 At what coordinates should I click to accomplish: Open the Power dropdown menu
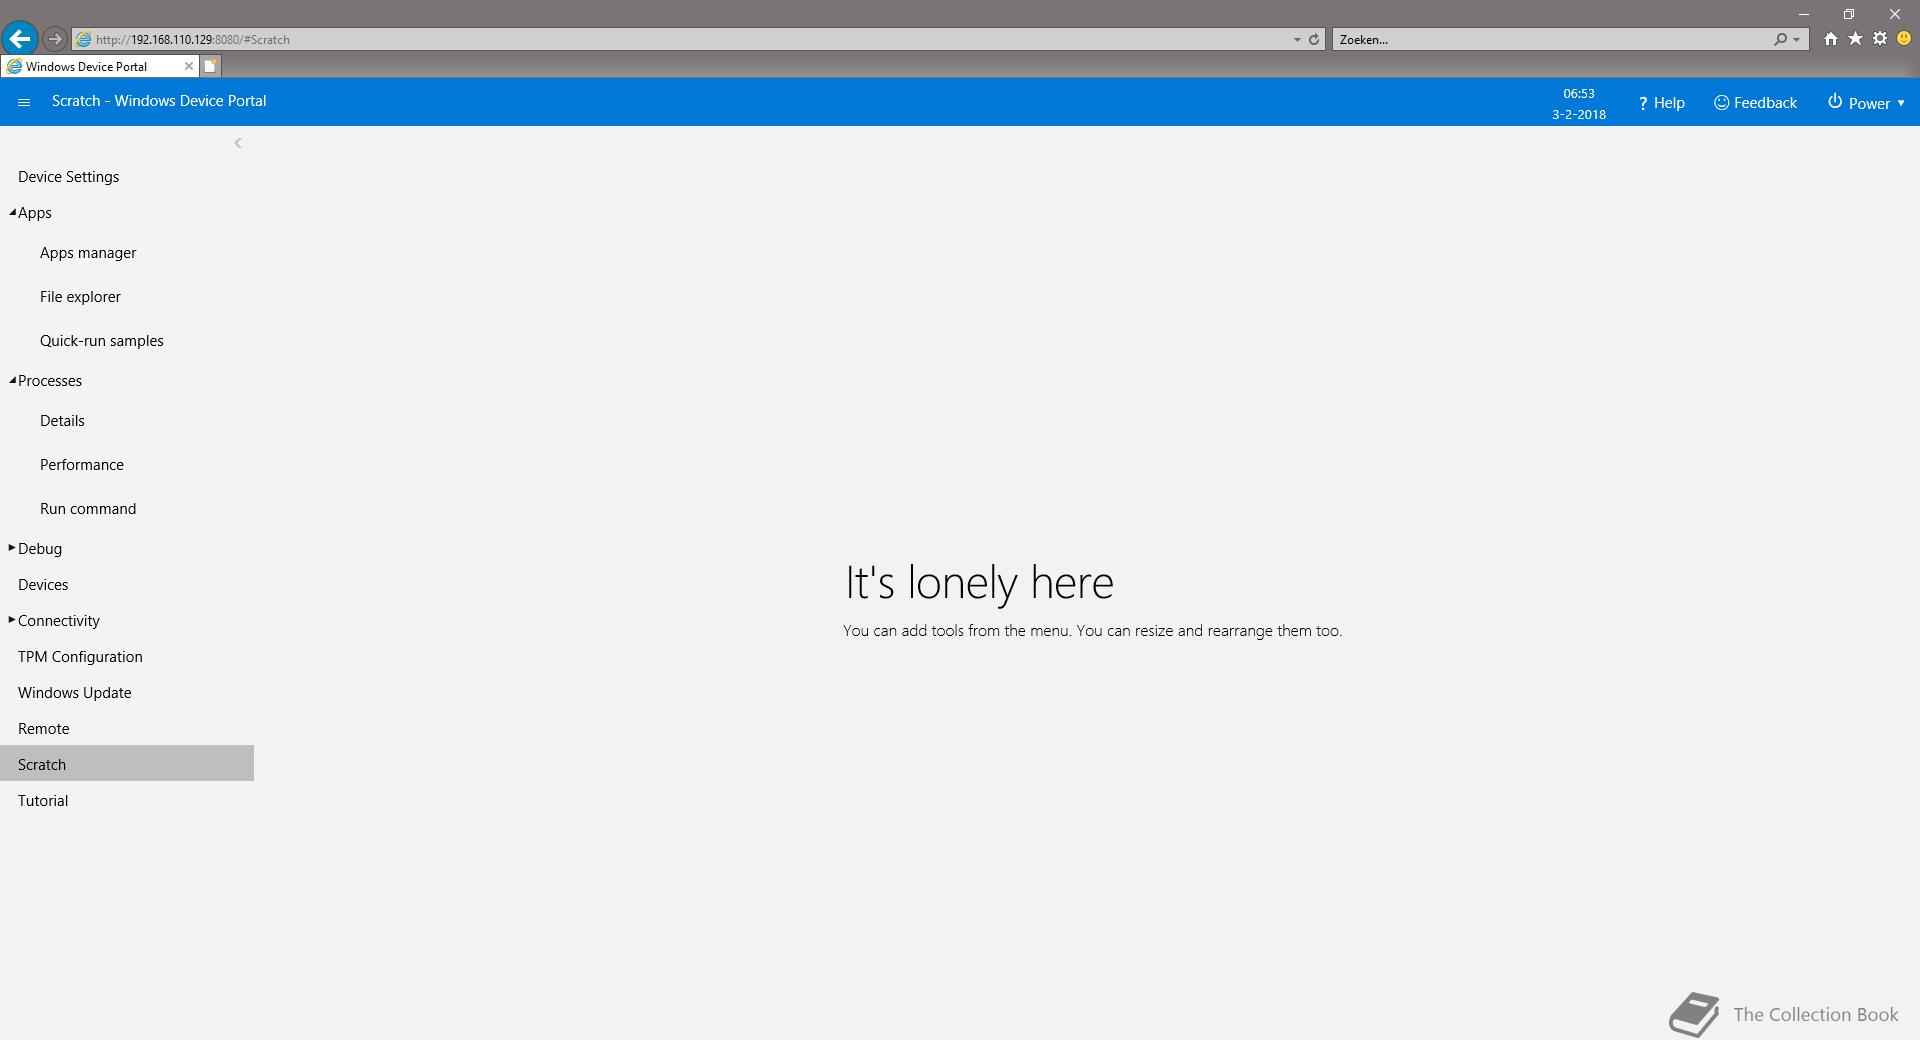(x=1866, y=103)
